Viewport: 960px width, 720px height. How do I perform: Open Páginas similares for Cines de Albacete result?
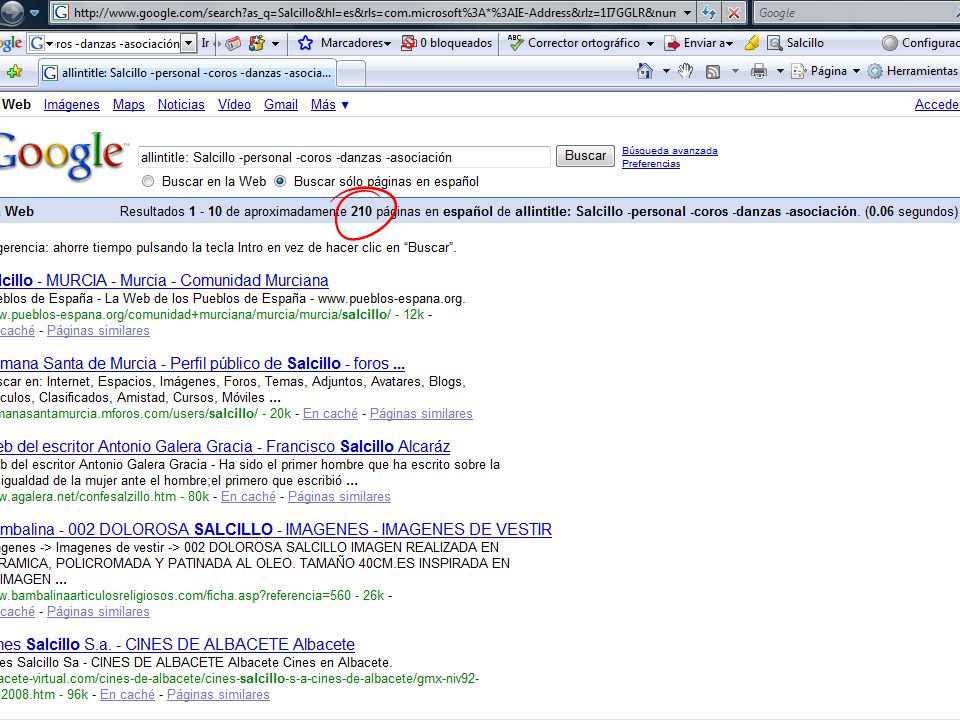(x=218, y=695)
